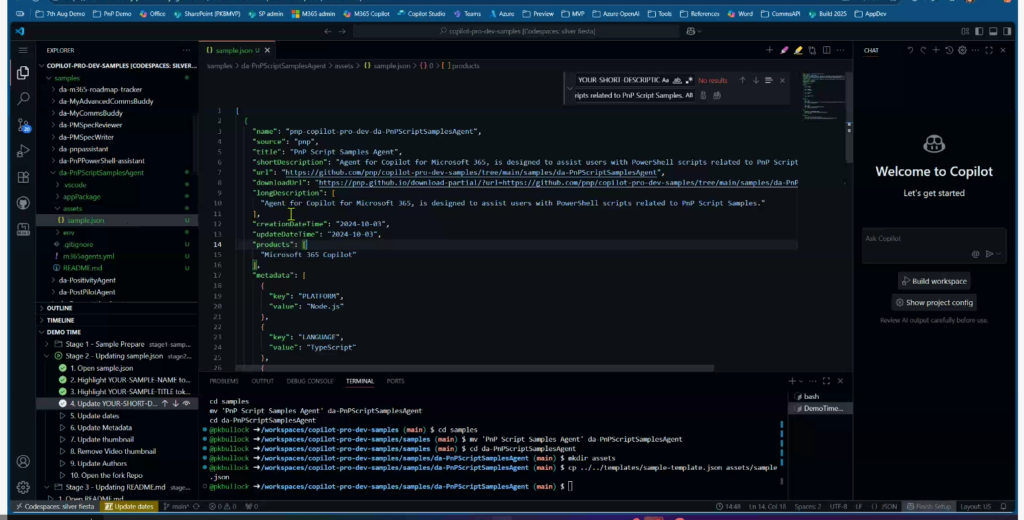
Task: Toggle Find in Selection in the find widget
Action: (x=769, y=80)
